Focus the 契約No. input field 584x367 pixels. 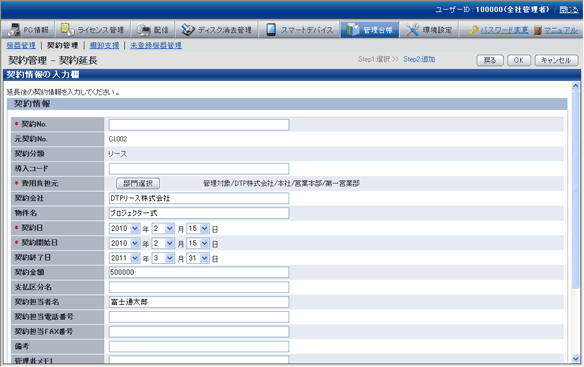(x=199, y=125)
